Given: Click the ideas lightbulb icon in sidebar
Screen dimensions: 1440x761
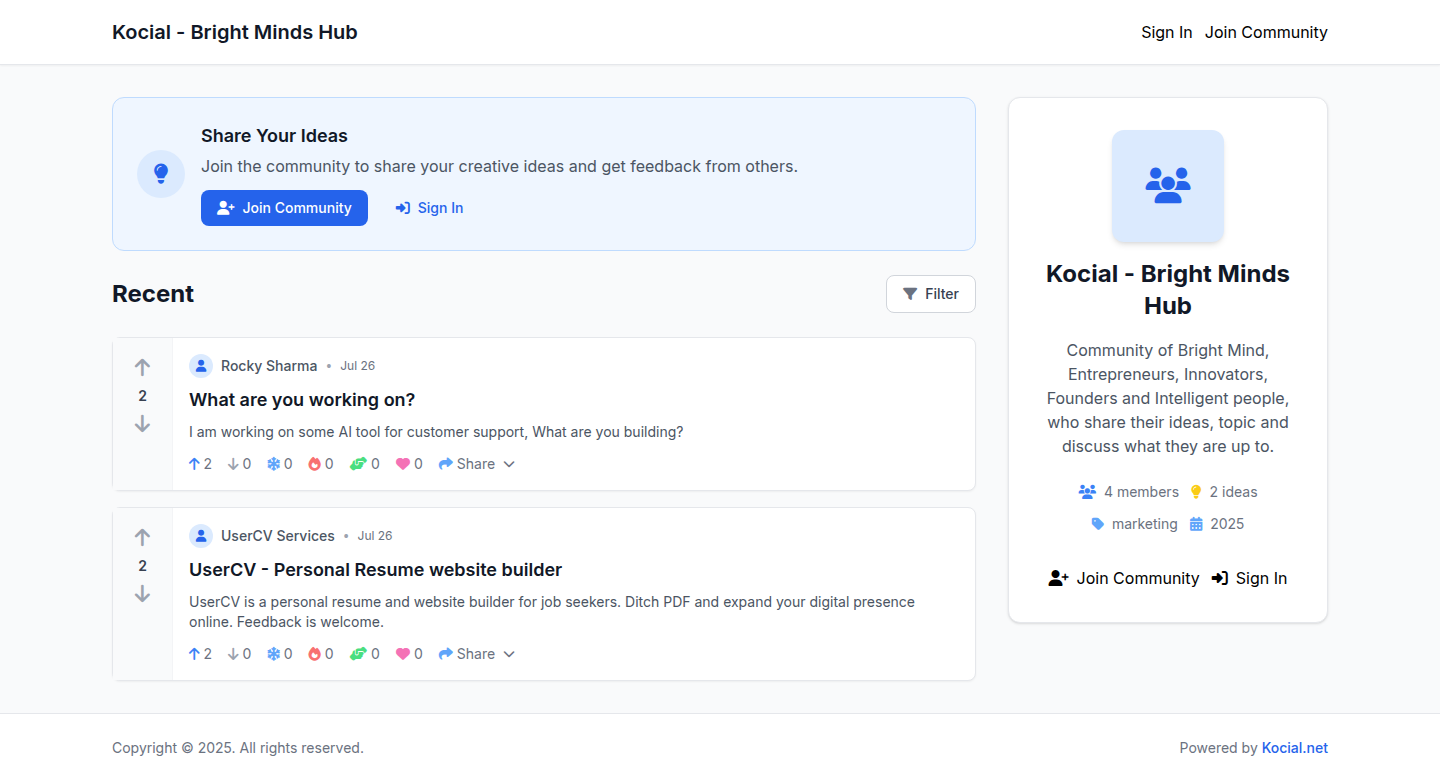Looking at the screenshot, I should (x=1196, y=492).
